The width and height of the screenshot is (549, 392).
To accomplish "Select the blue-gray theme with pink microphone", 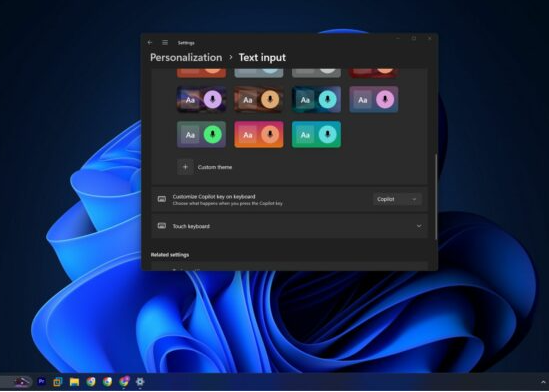I will pos(374,100).
